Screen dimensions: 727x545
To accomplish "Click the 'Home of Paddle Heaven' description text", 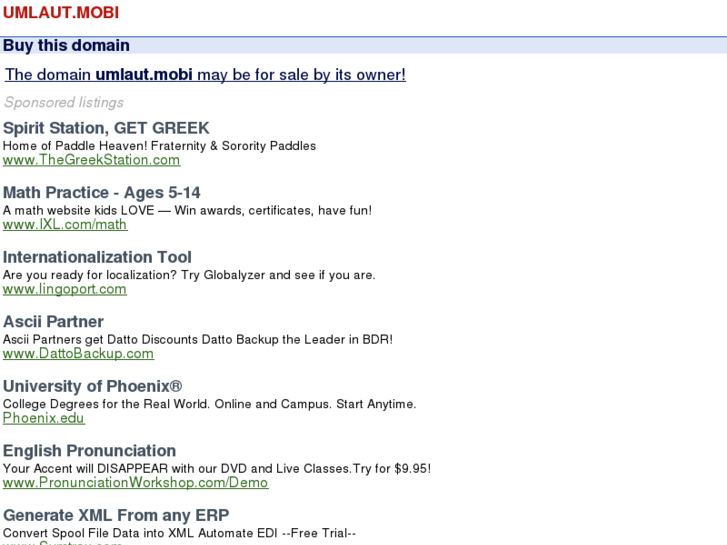I will click(x=159, y=146).
